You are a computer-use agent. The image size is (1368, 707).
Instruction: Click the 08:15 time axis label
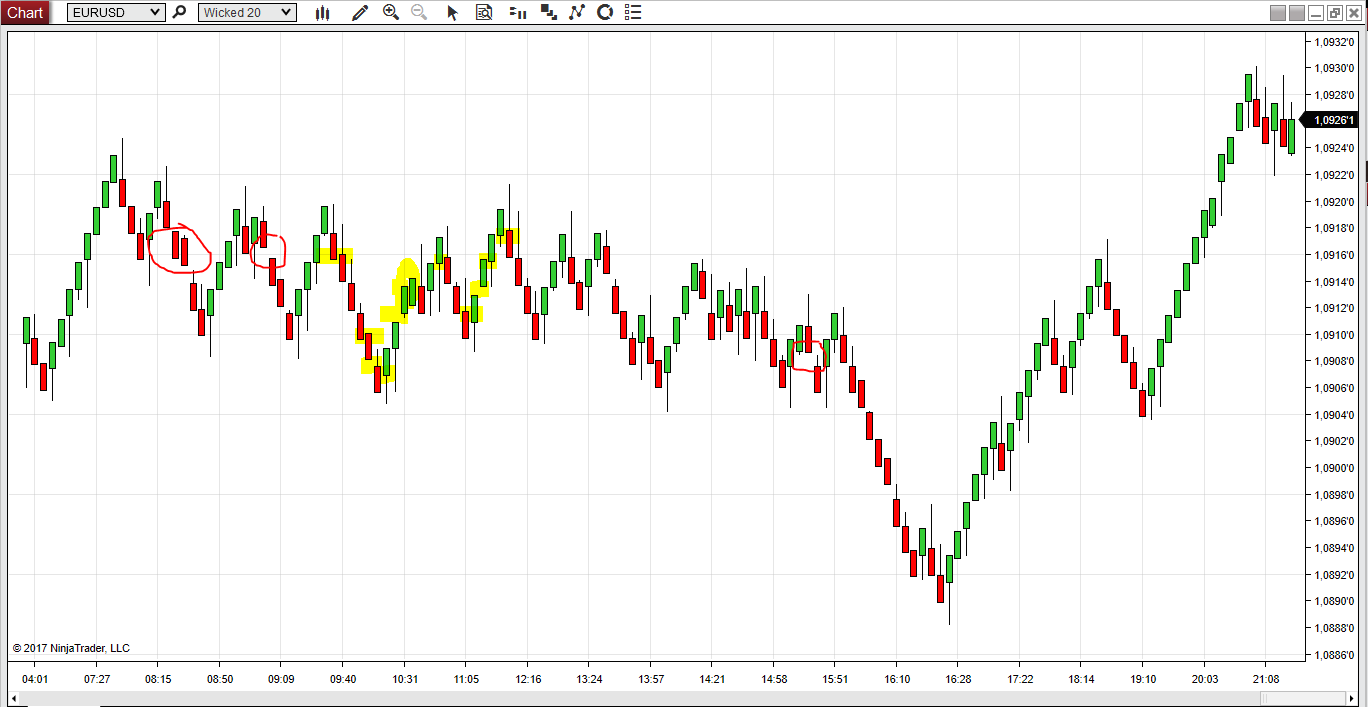pyautogui.click(x=158, y=679)
